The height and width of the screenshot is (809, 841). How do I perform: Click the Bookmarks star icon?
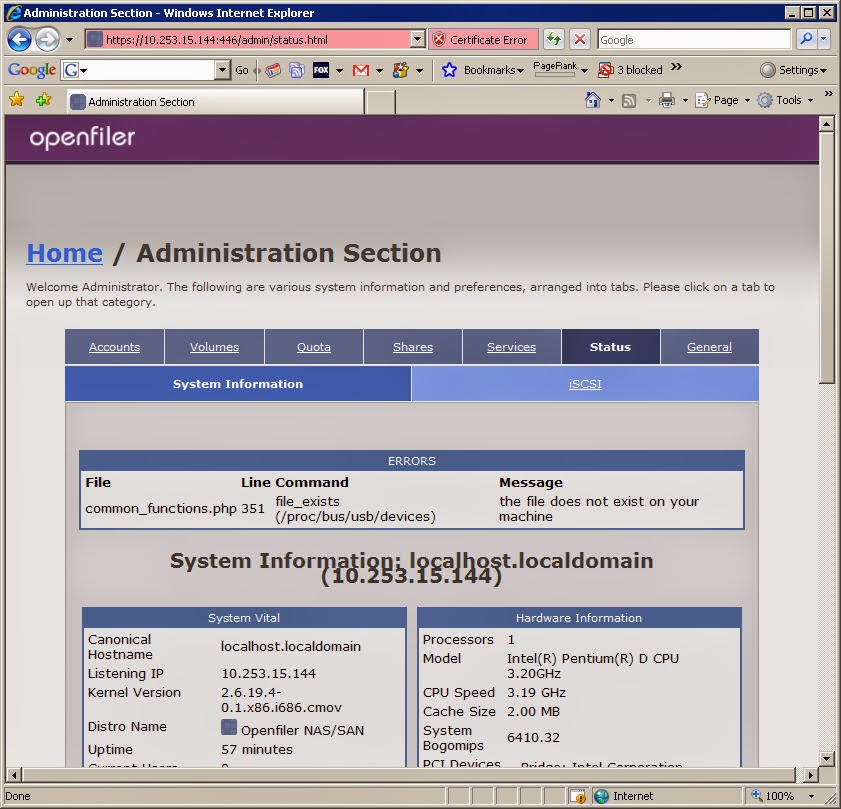449,70
